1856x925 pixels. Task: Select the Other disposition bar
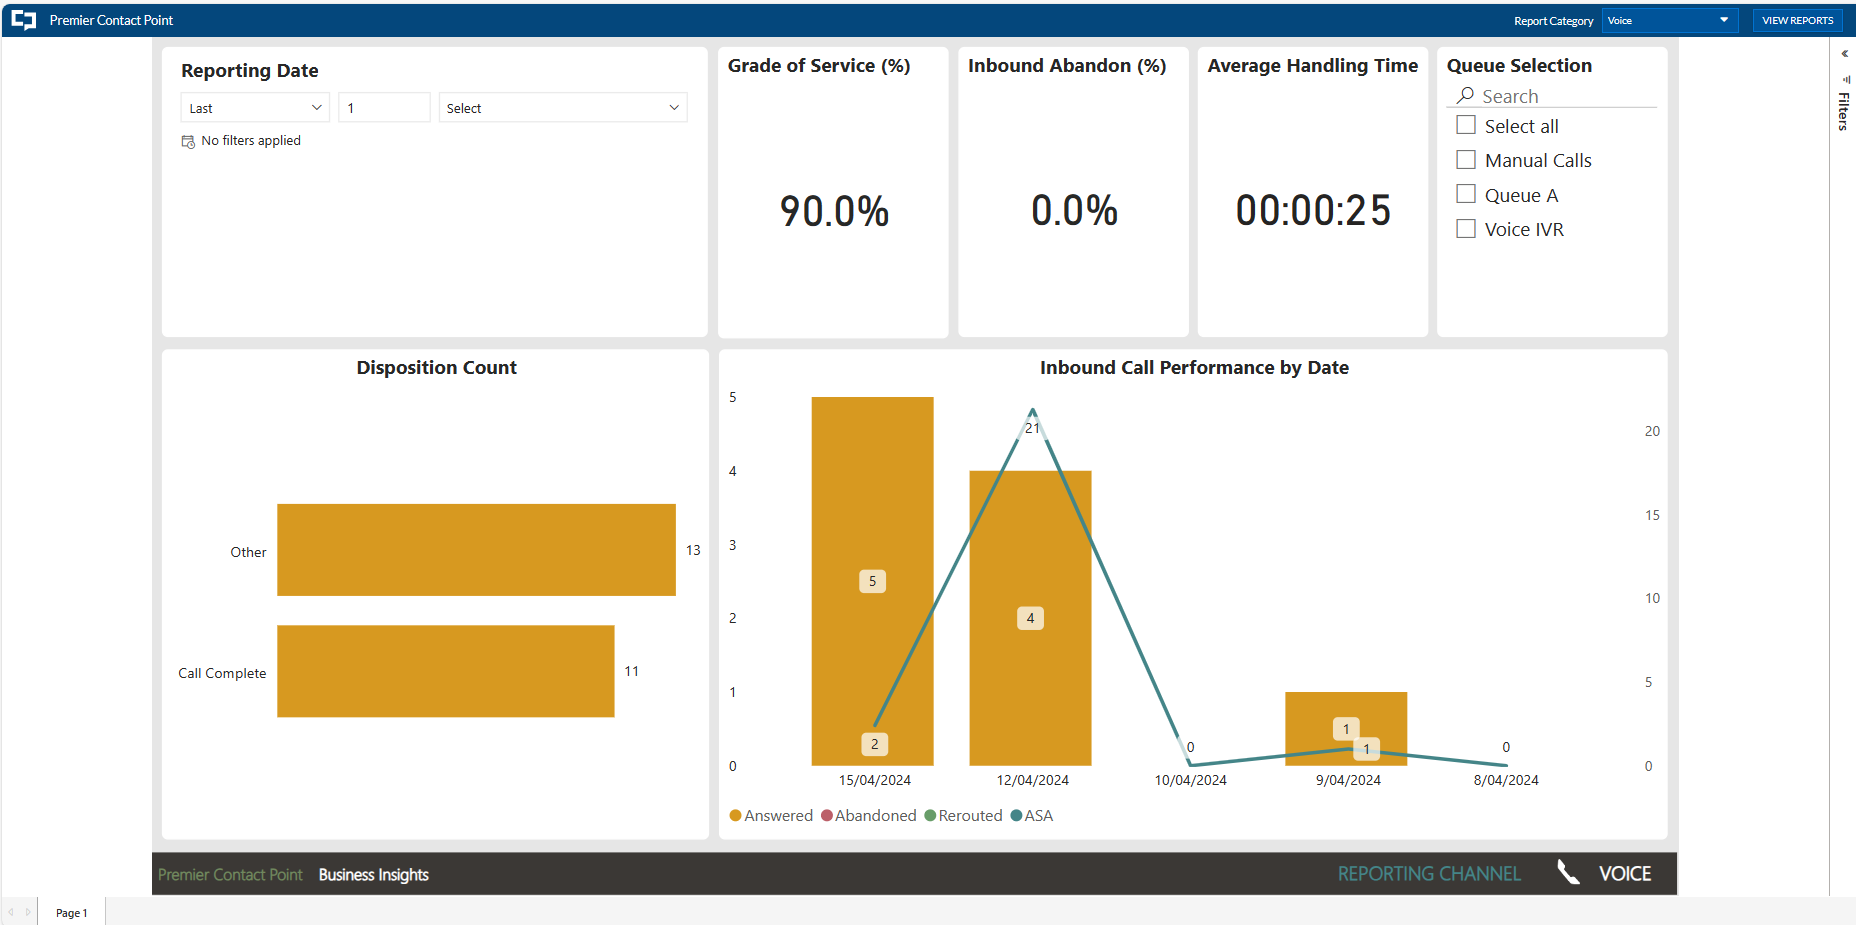(x=476, y=550)
